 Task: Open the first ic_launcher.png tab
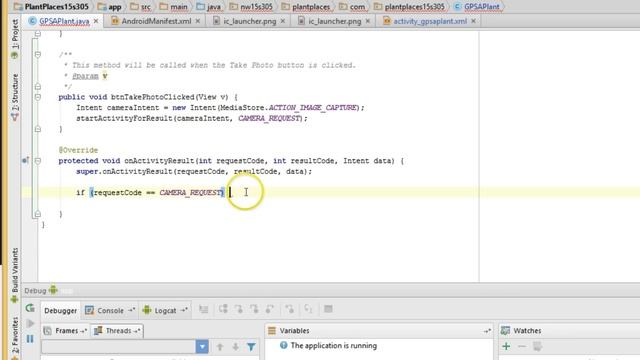click(x=249, y=21)
